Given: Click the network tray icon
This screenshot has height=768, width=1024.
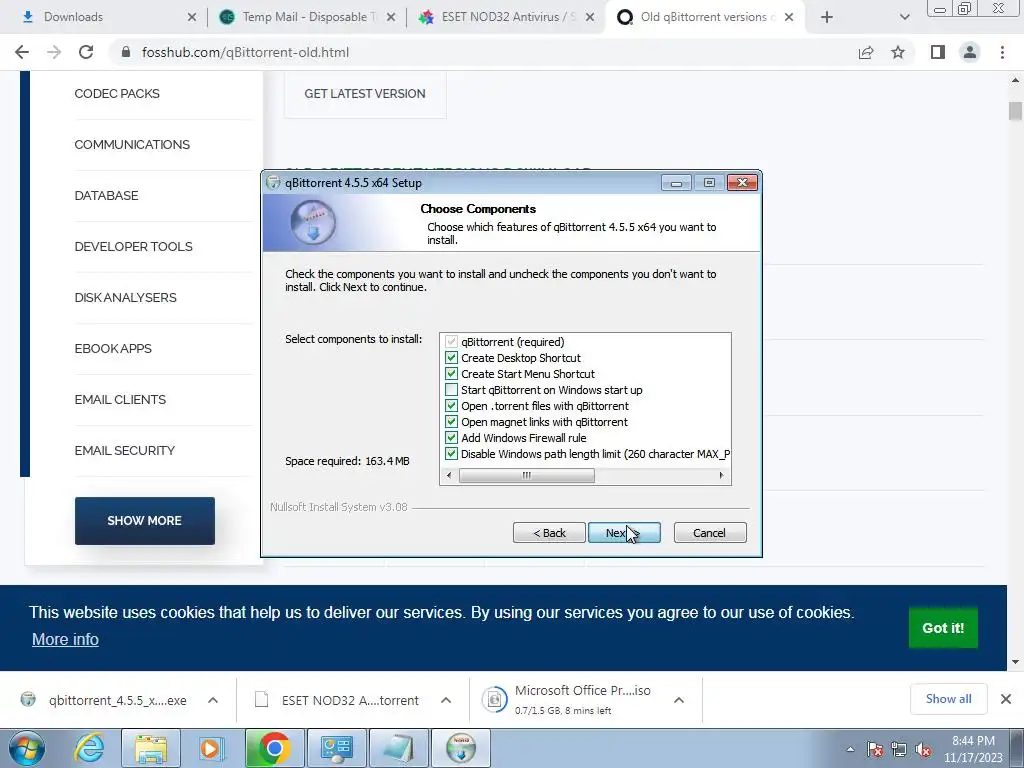Looking at the screenshot, I should (899, 749).
